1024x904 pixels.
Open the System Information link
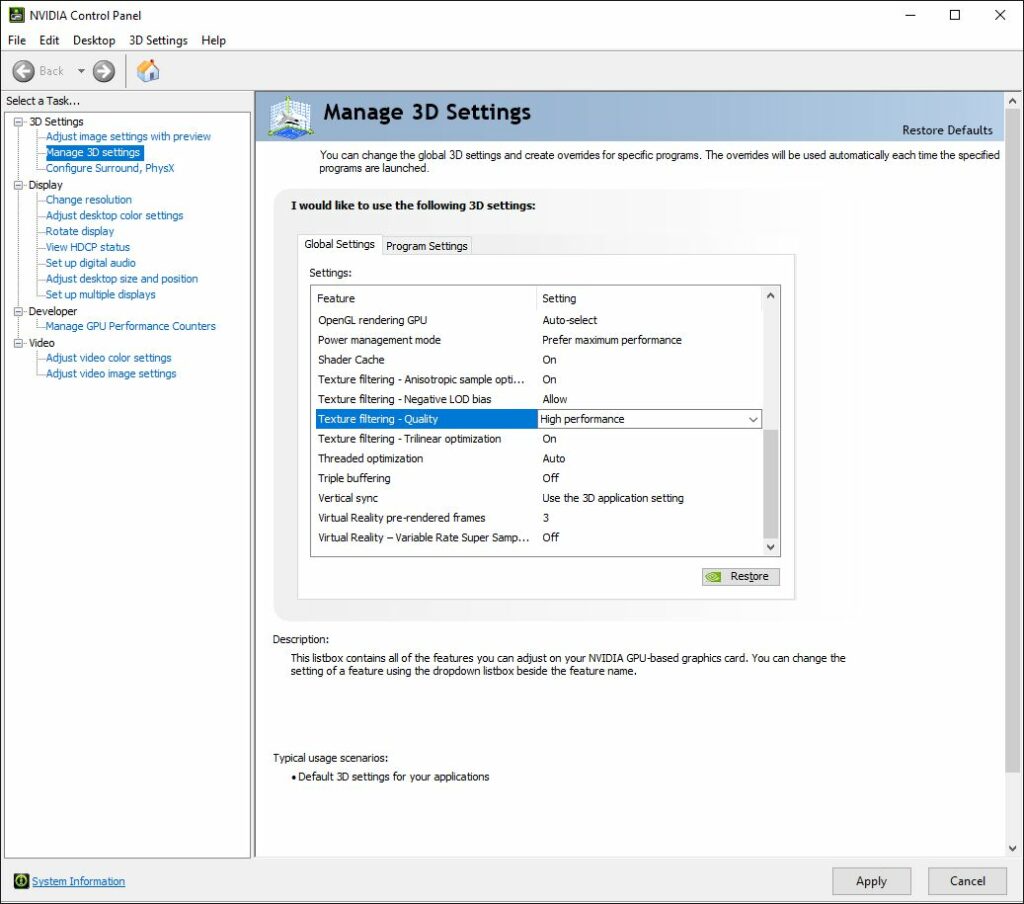pyautogui.click(x=78, y=881)
